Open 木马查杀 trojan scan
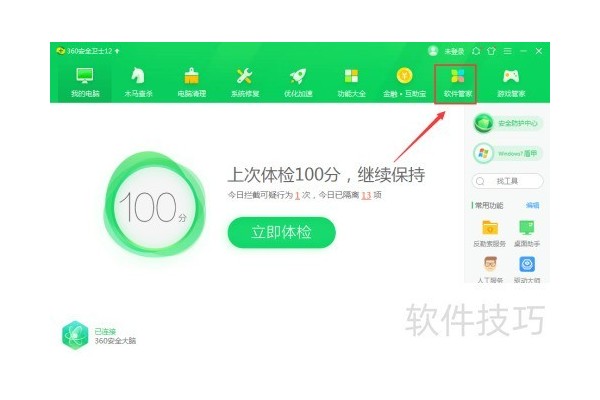Screen dimensions: 600x400 138,82
